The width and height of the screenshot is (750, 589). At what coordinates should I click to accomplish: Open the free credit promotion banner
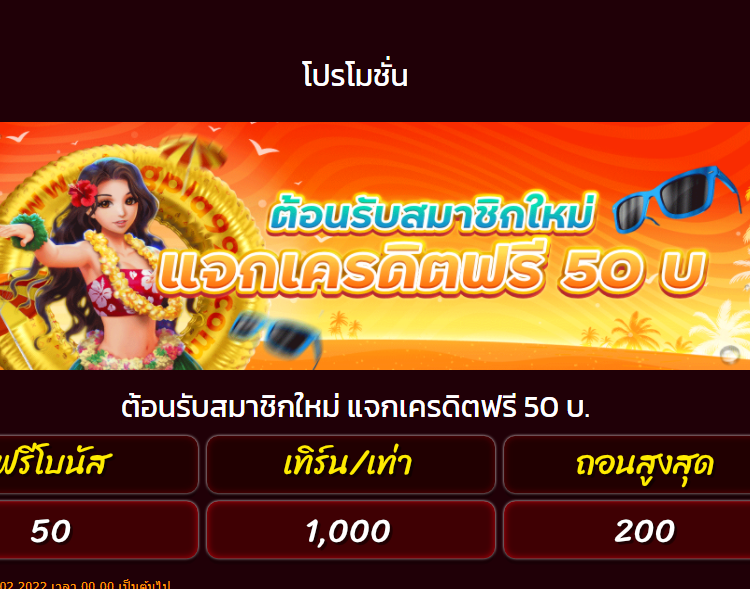point(375,246)
